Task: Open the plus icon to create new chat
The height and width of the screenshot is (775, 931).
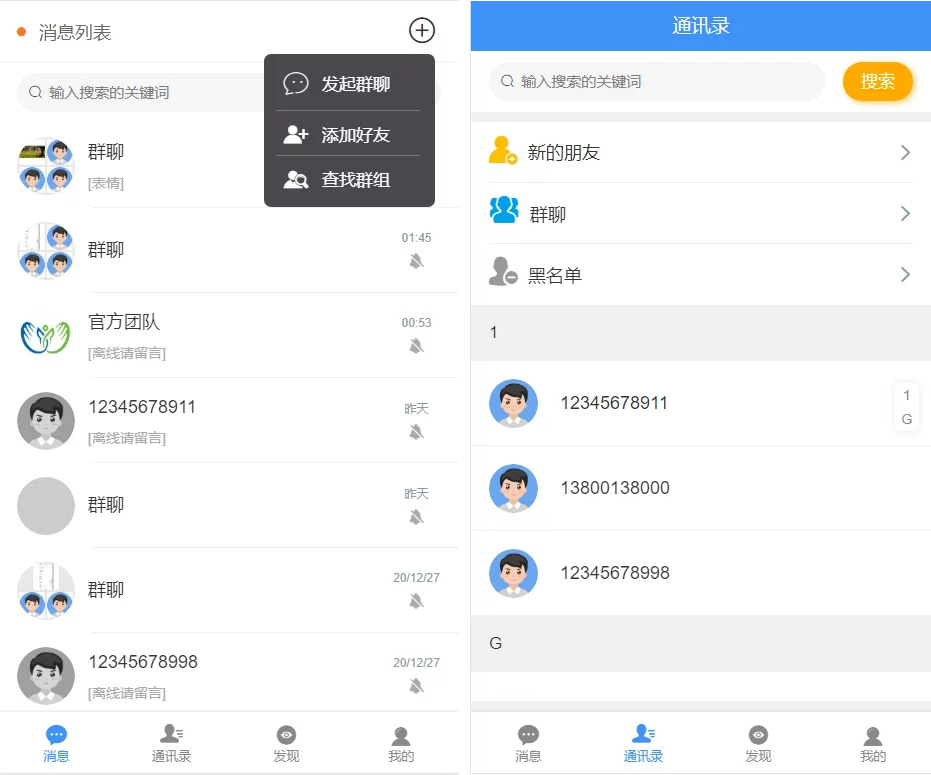Action: [x=421, y=30]
